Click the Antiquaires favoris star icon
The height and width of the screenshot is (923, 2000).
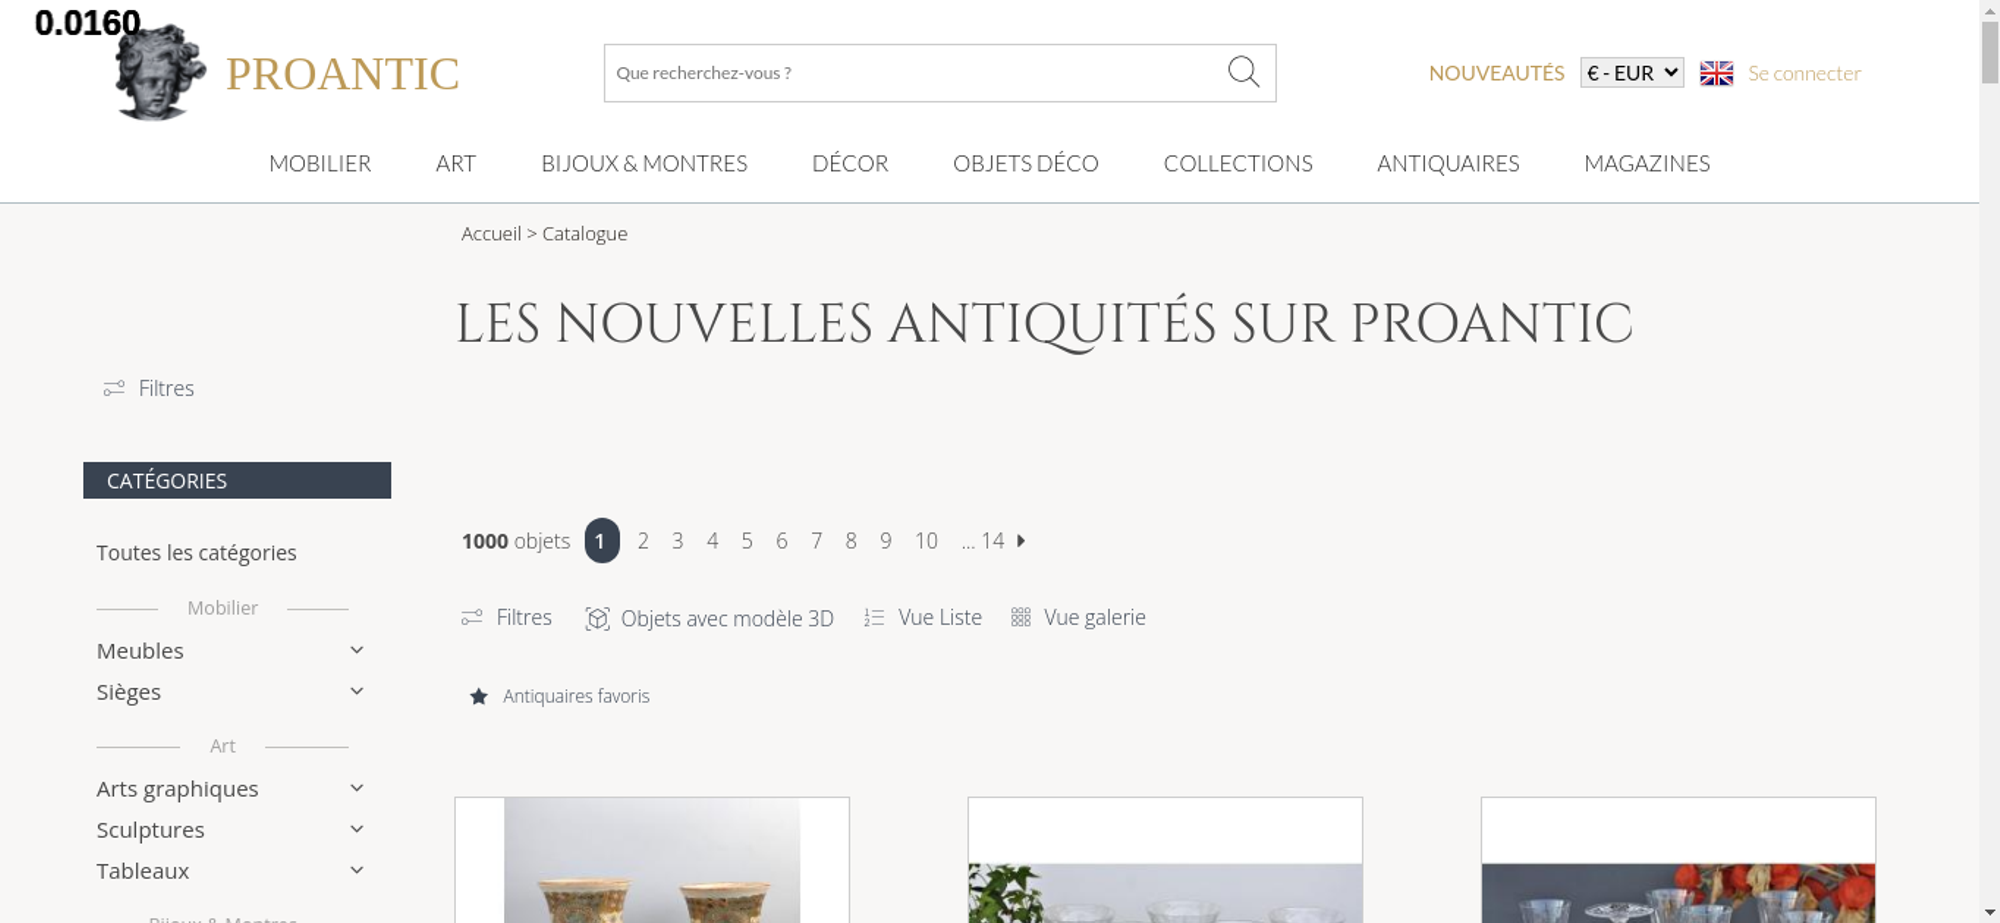[x=479, y=696]
